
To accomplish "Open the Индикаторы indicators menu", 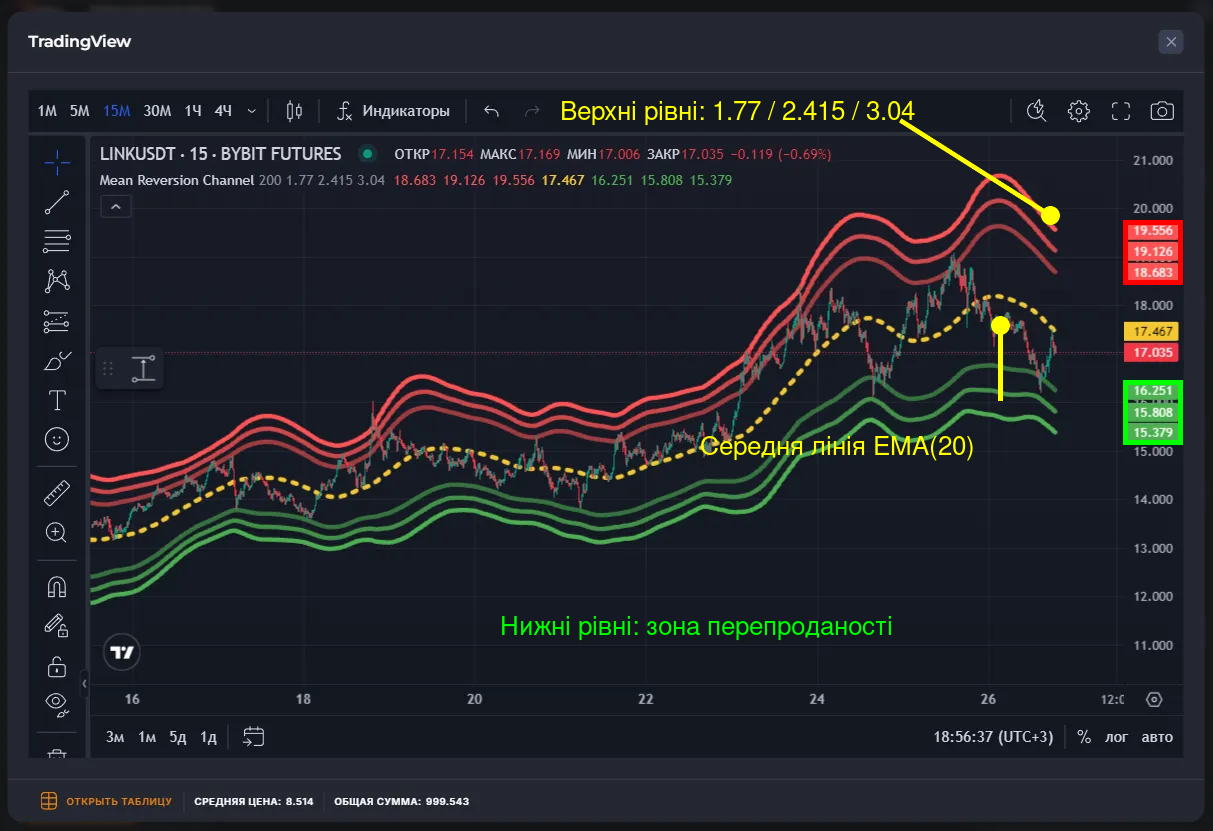I will pos(393,111).
